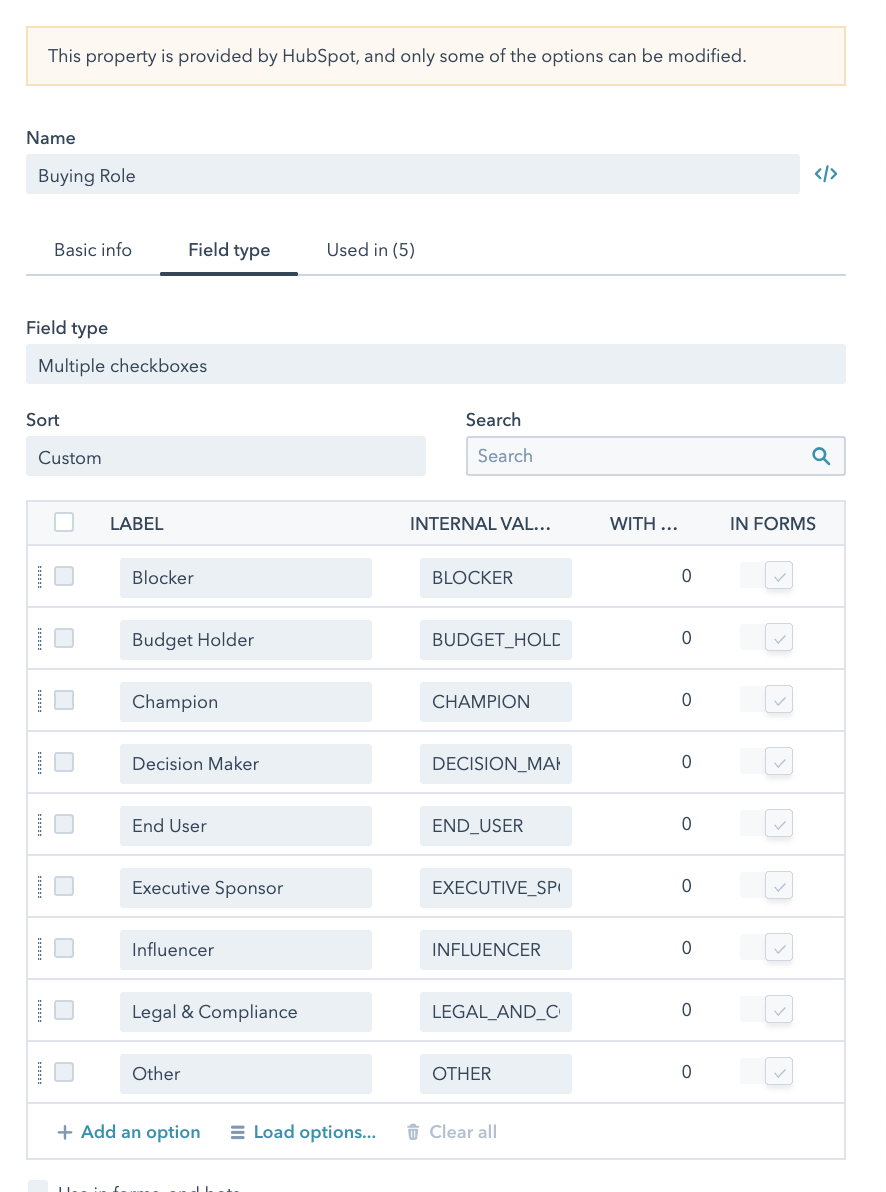
Task: Open the Field type dropdown
Action: tap(435, 365)
